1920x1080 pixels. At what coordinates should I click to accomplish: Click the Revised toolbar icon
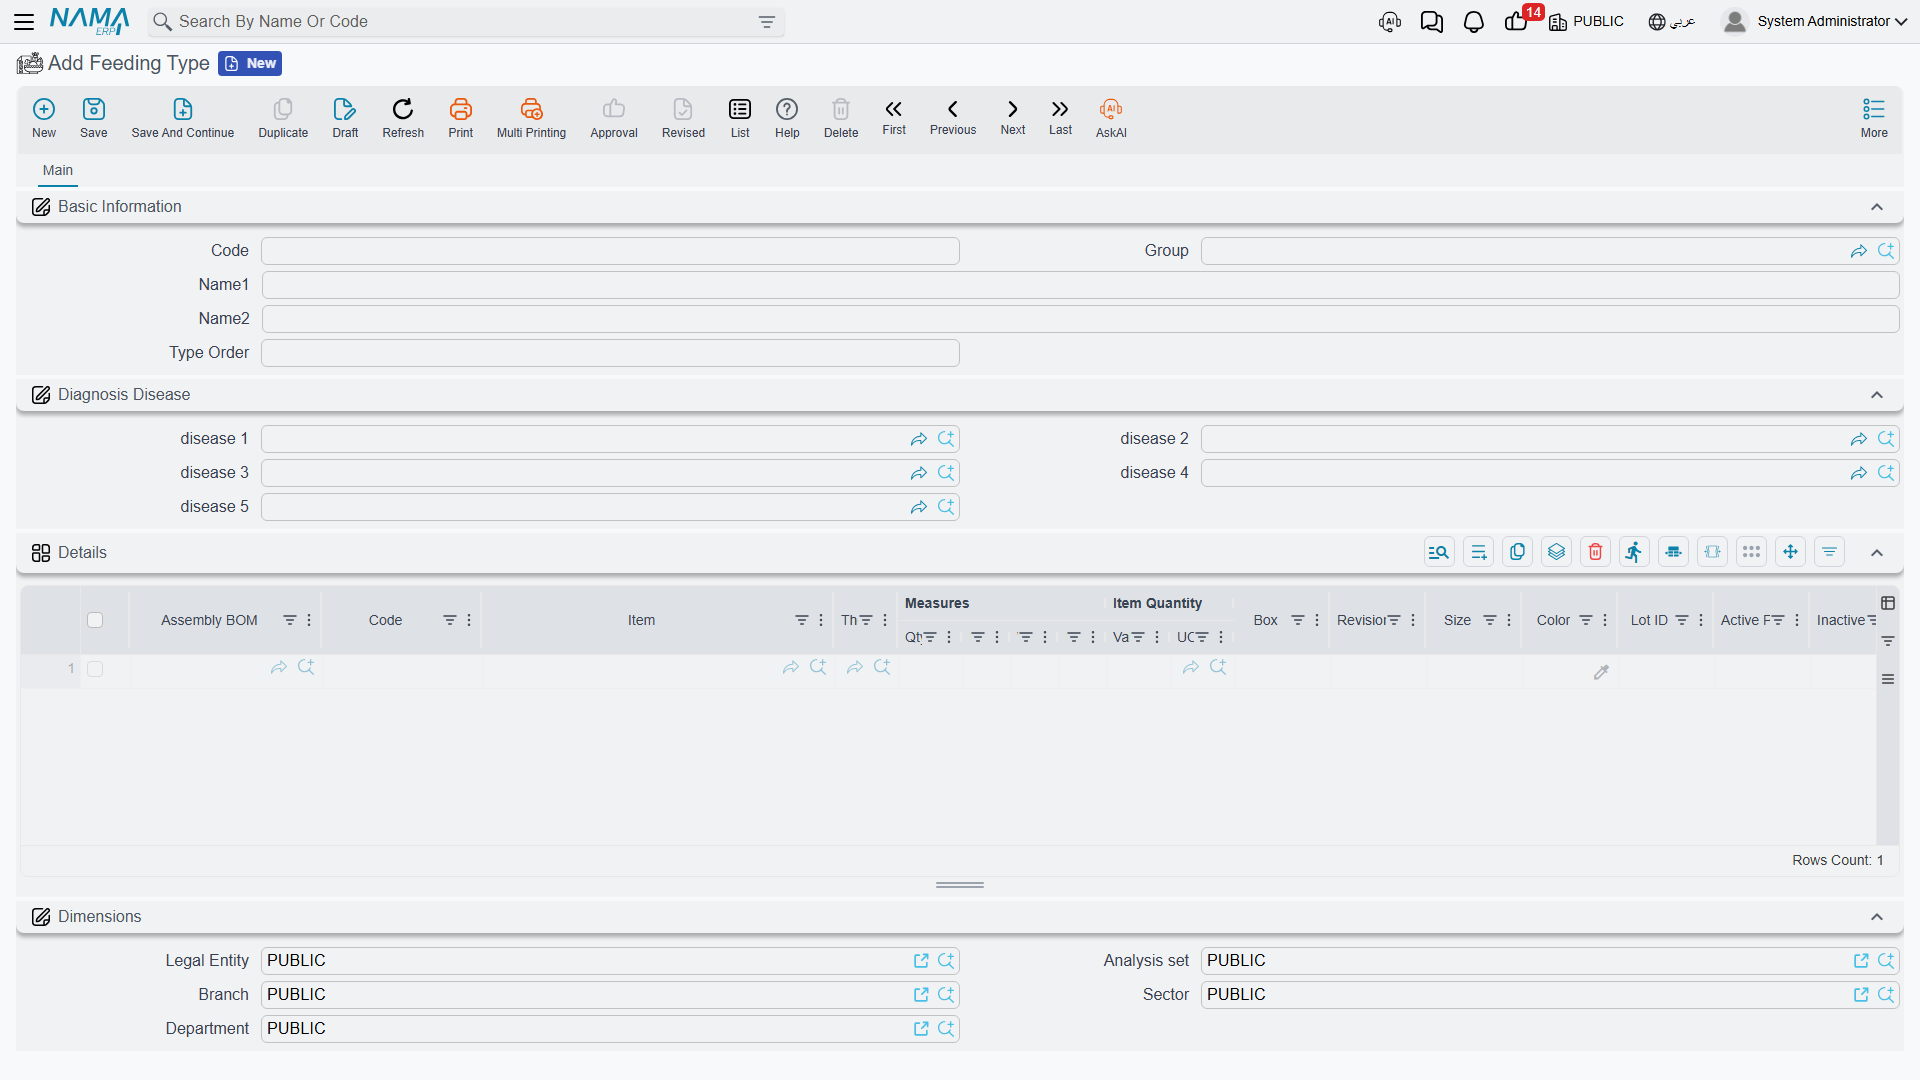pos(683,118)
